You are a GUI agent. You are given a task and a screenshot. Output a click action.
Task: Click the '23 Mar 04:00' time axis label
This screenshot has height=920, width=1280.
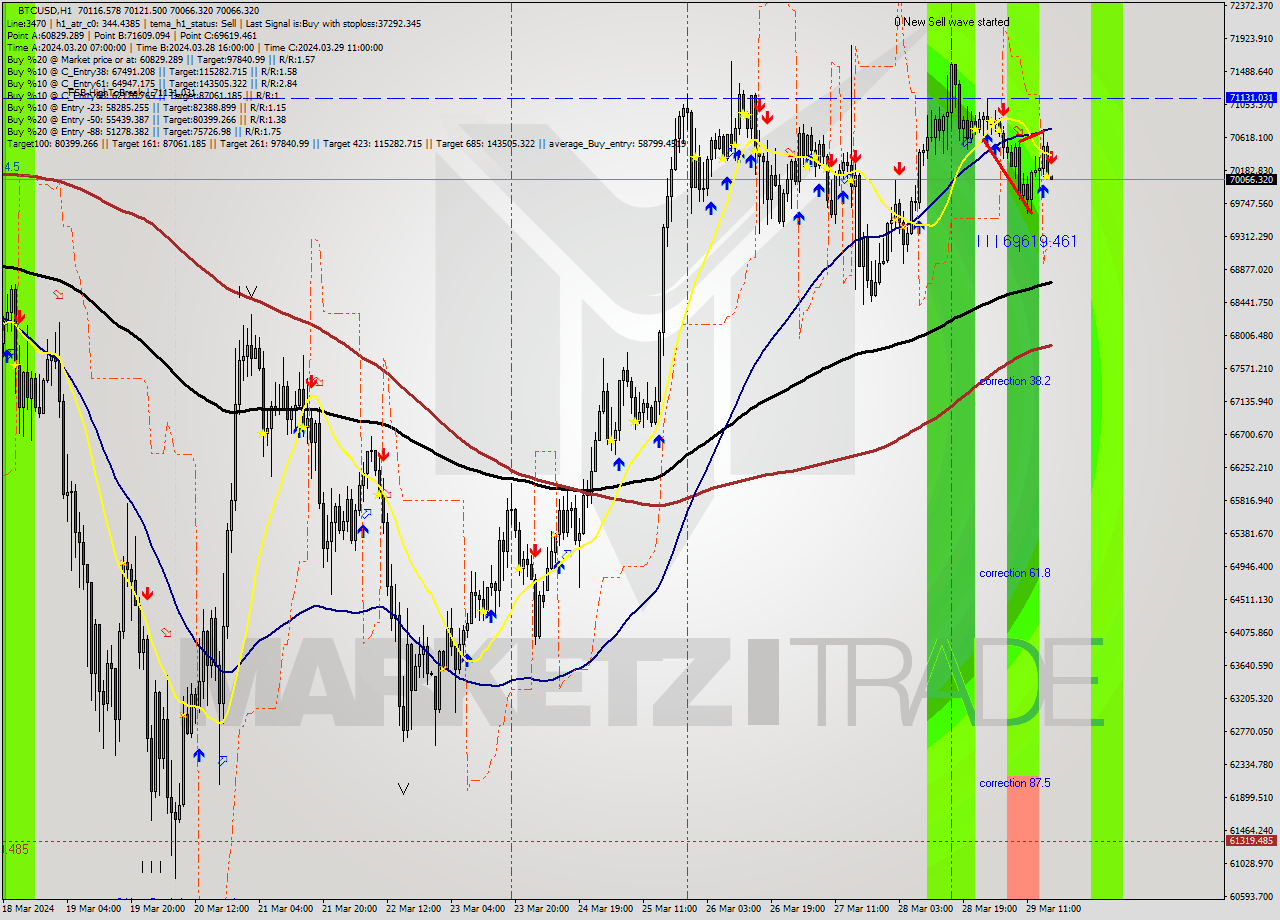[478, 909]
